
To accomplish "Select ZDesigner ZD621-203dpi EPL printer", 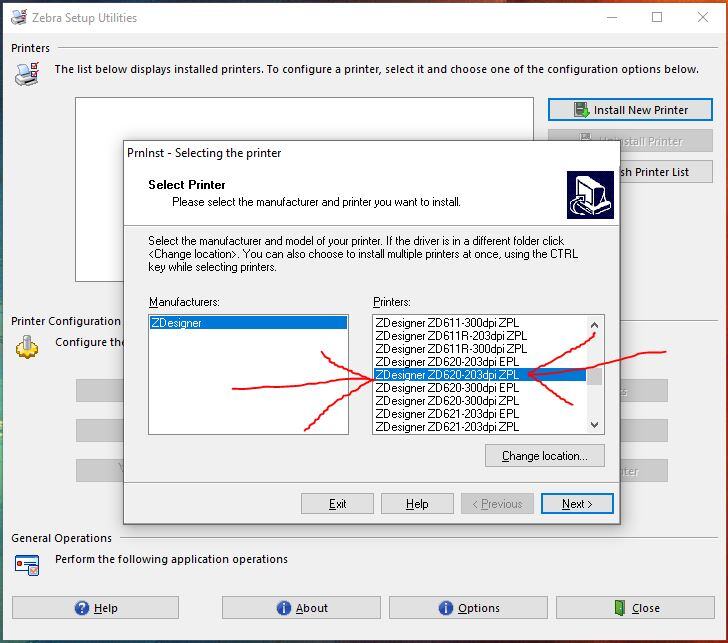I will [480, 414].
